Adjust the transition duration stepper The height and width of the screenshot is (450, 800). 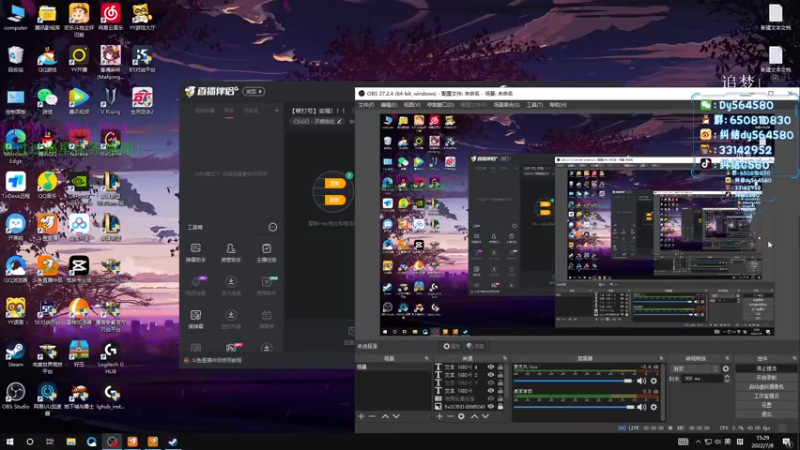(727, 379)
